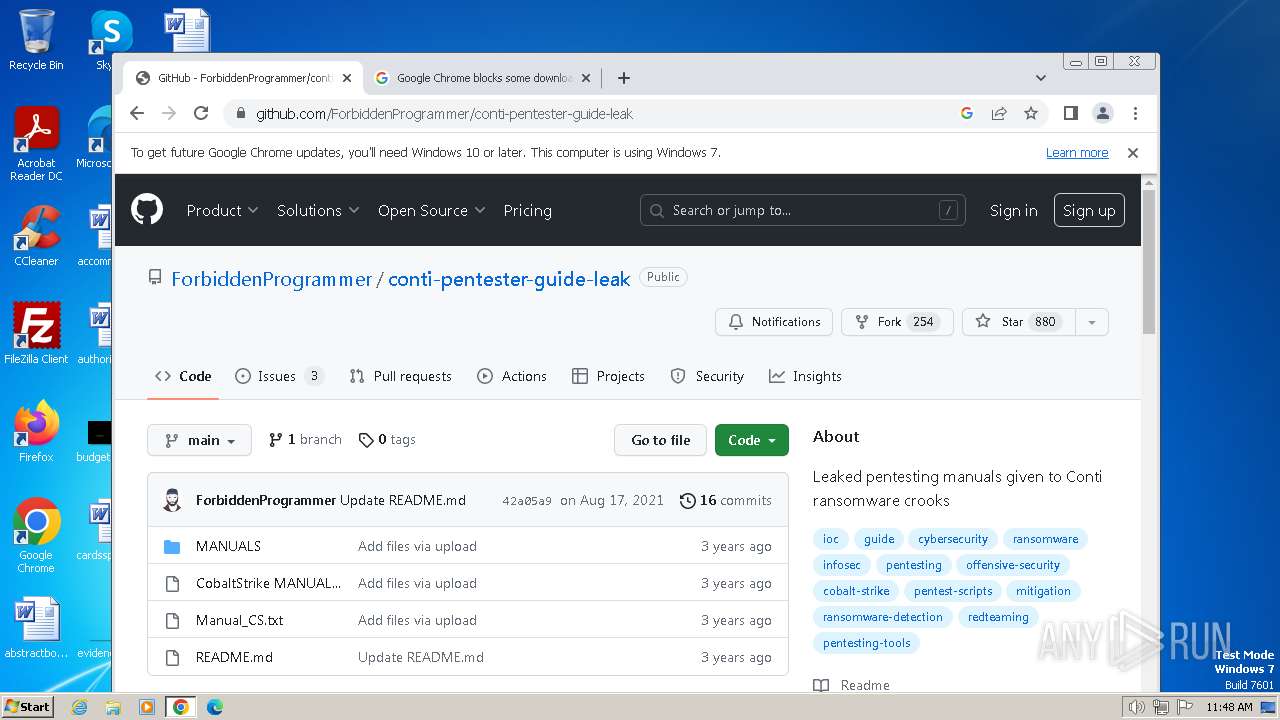Select the redteaming topic tag
1280x720 pixels.
998,617
